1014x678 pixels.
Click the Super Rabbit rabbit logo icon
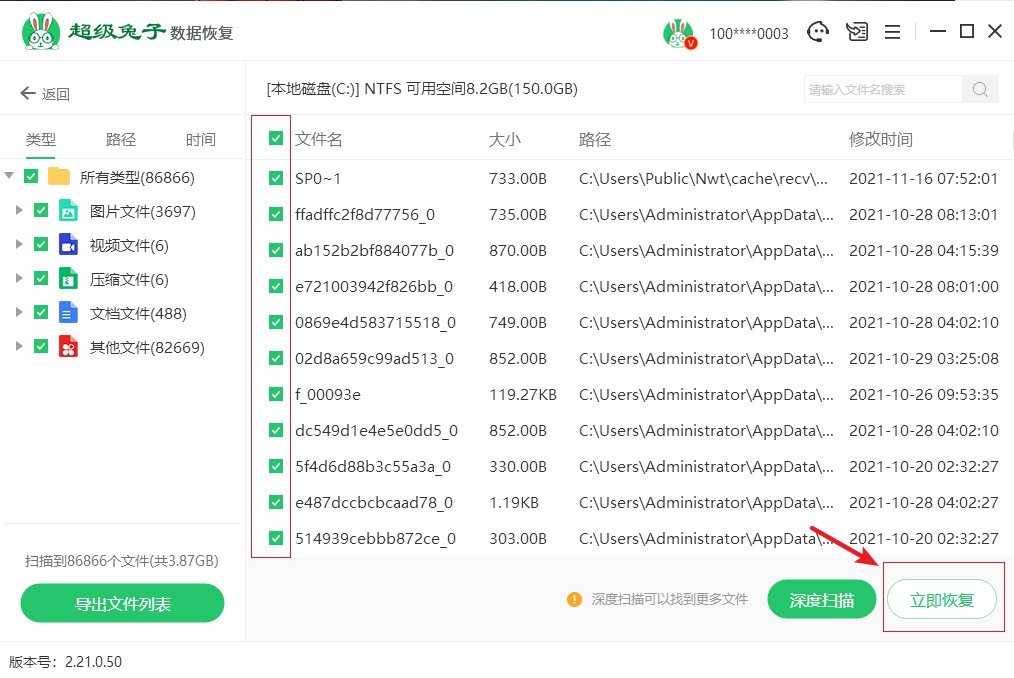point(40,29)
